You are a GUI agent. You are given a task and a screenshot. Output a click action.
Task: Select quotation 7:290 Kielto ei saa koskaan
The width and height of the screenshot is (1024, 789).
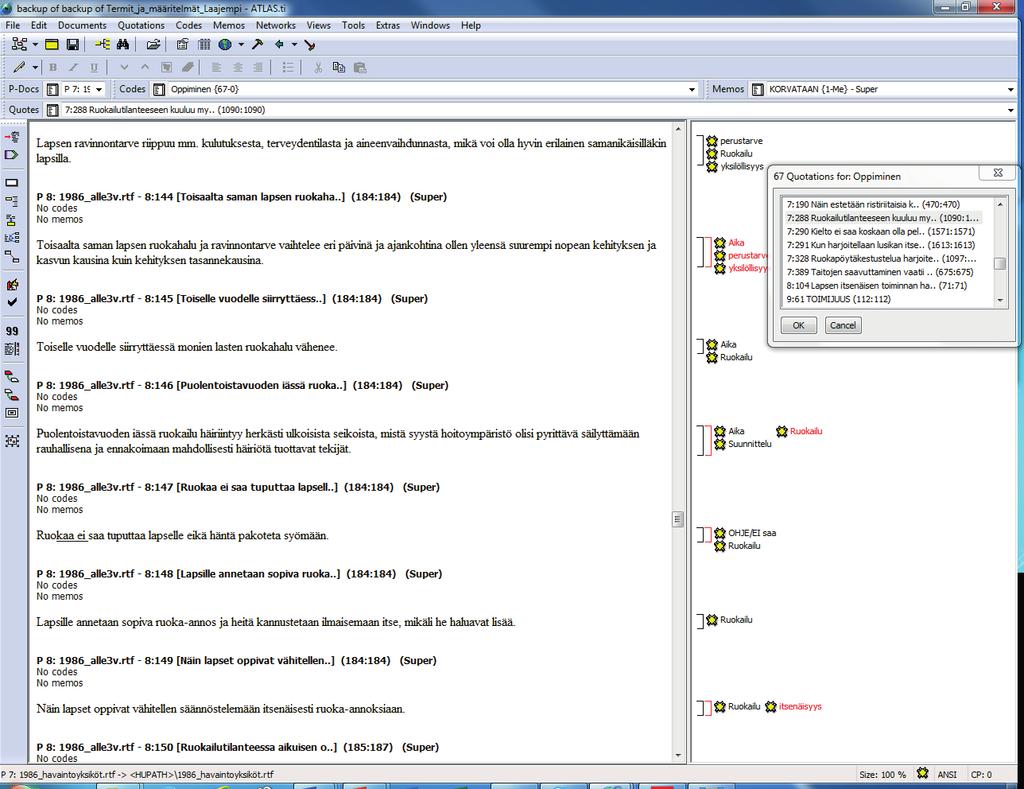tap(880, 231)
